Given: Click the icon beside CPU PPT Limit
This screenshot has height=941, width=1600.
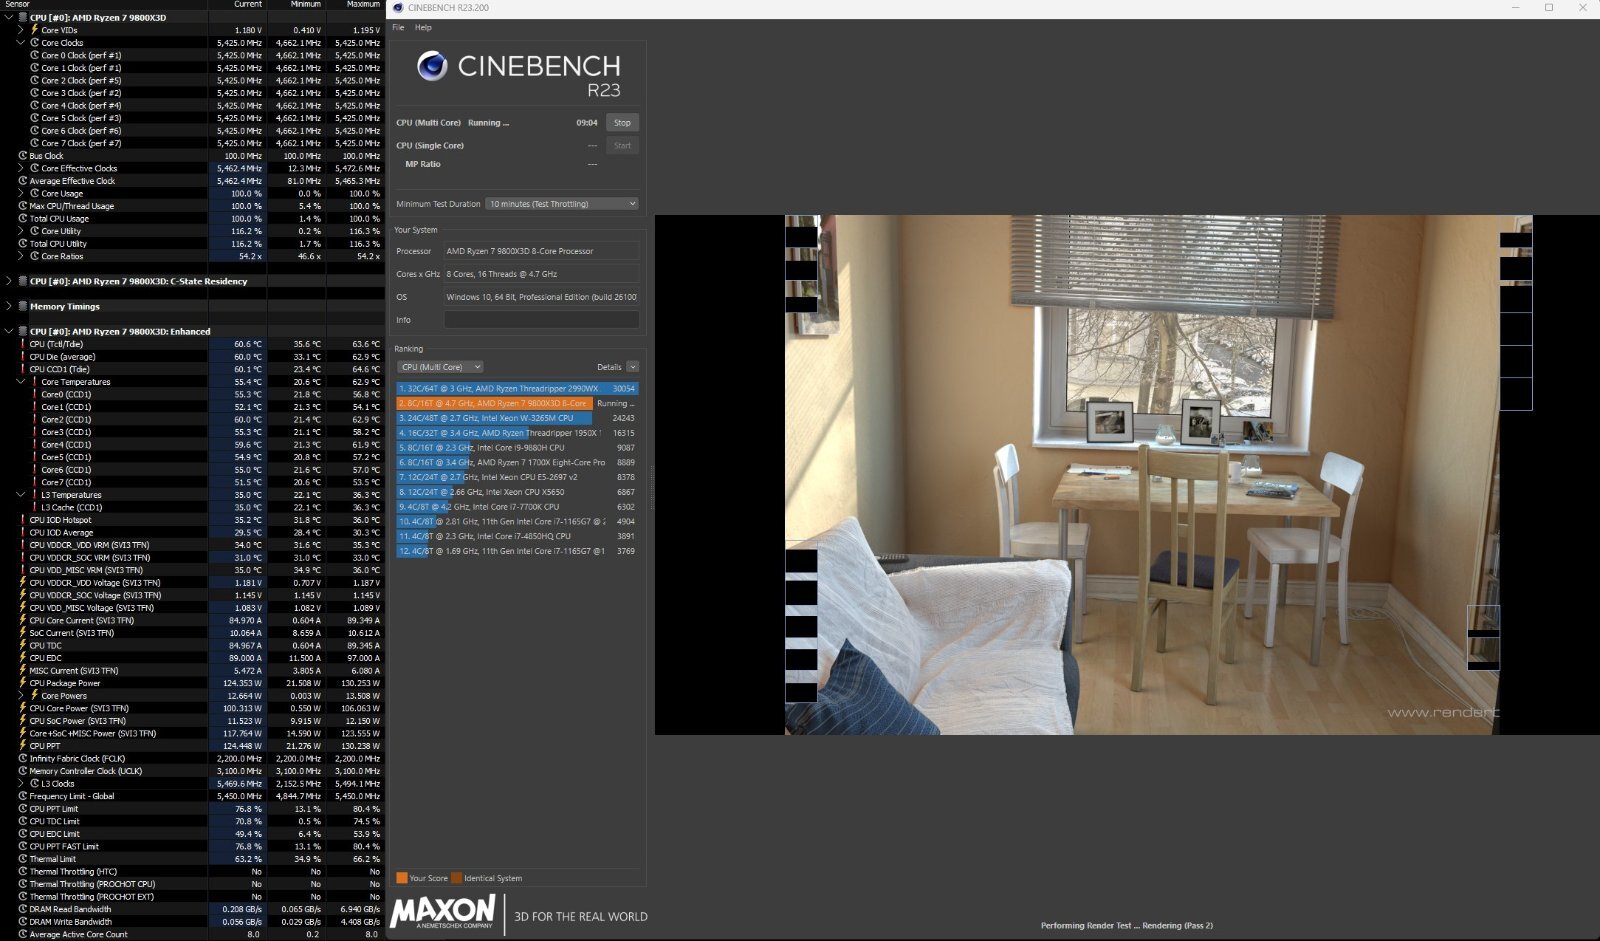Looking at the screenshot, I should (23, 809).
